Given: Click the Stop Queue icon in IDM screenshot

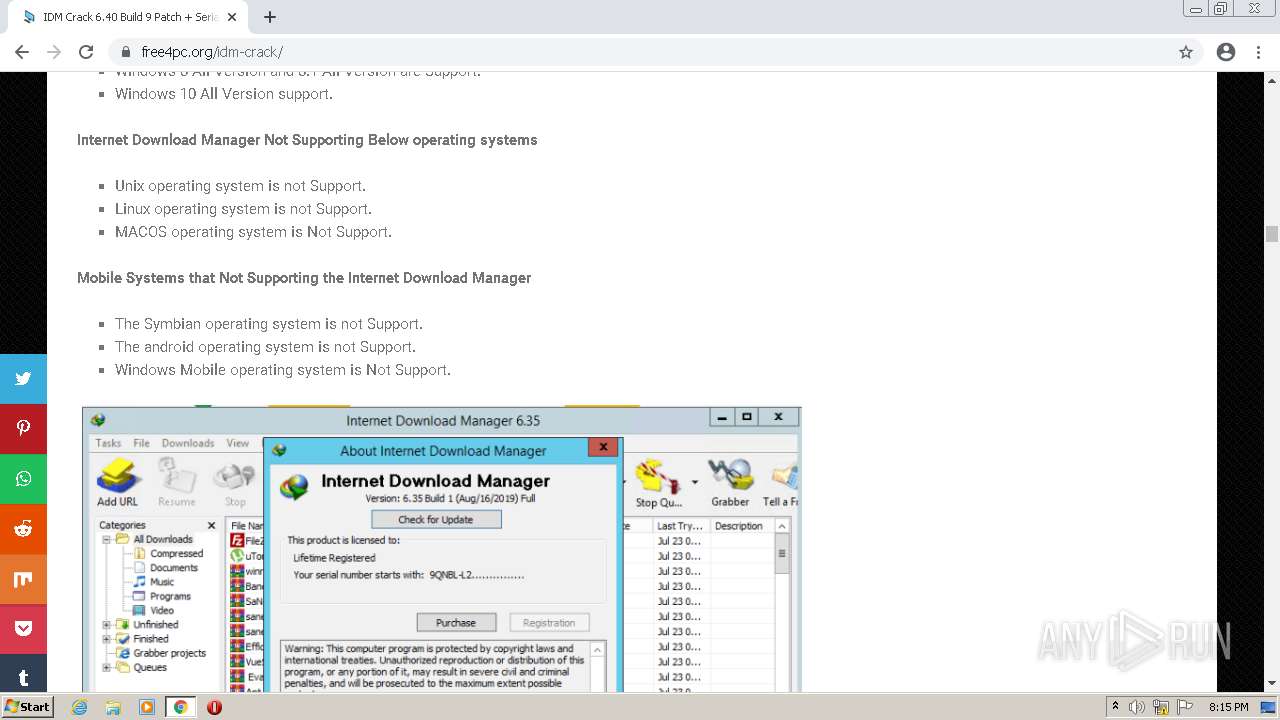Looking at the screenshot, I should pos(659,483).
